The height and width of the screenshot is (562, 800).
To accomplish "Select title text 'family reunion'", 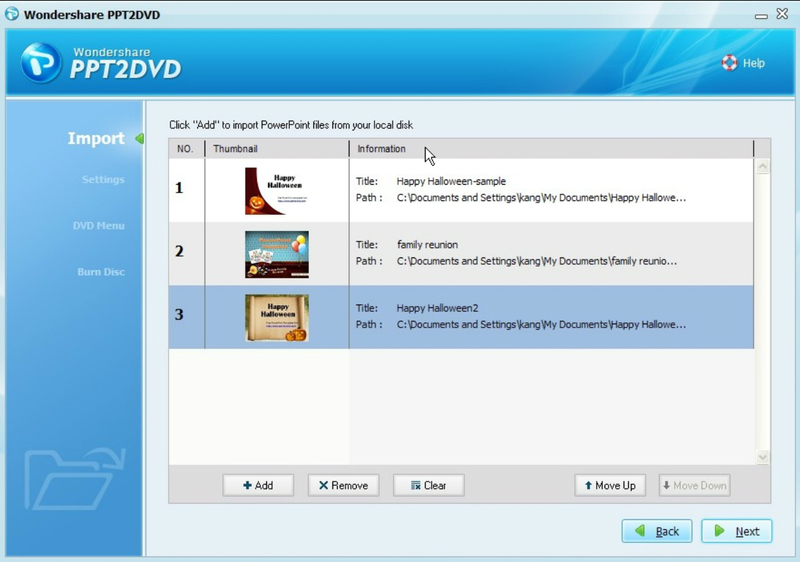I will click(427, 245).
